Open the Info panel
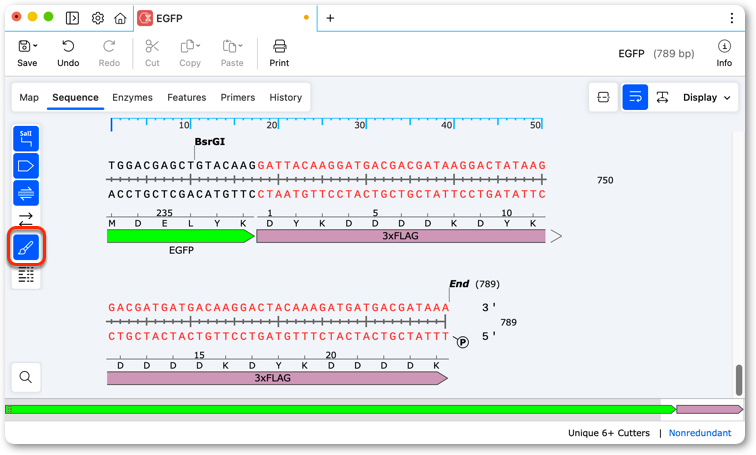756x455 pixels. pyautogui.click(x=724, y=53)
